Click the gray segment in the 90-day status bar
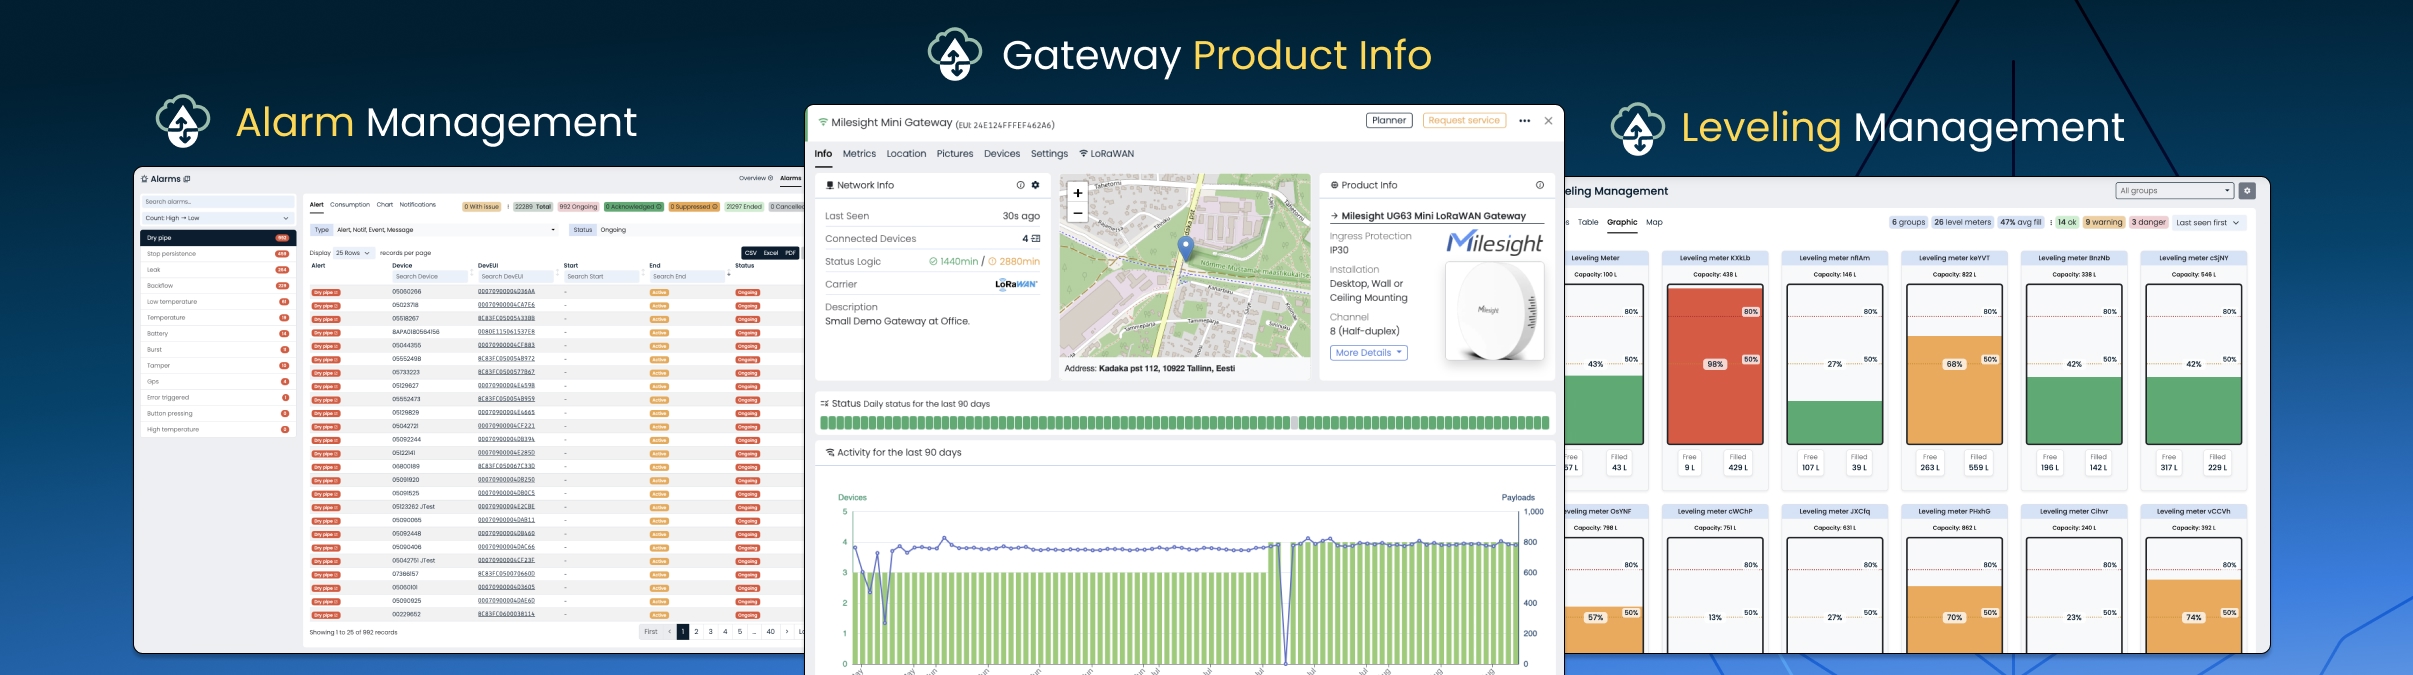 click(1294, 423)
